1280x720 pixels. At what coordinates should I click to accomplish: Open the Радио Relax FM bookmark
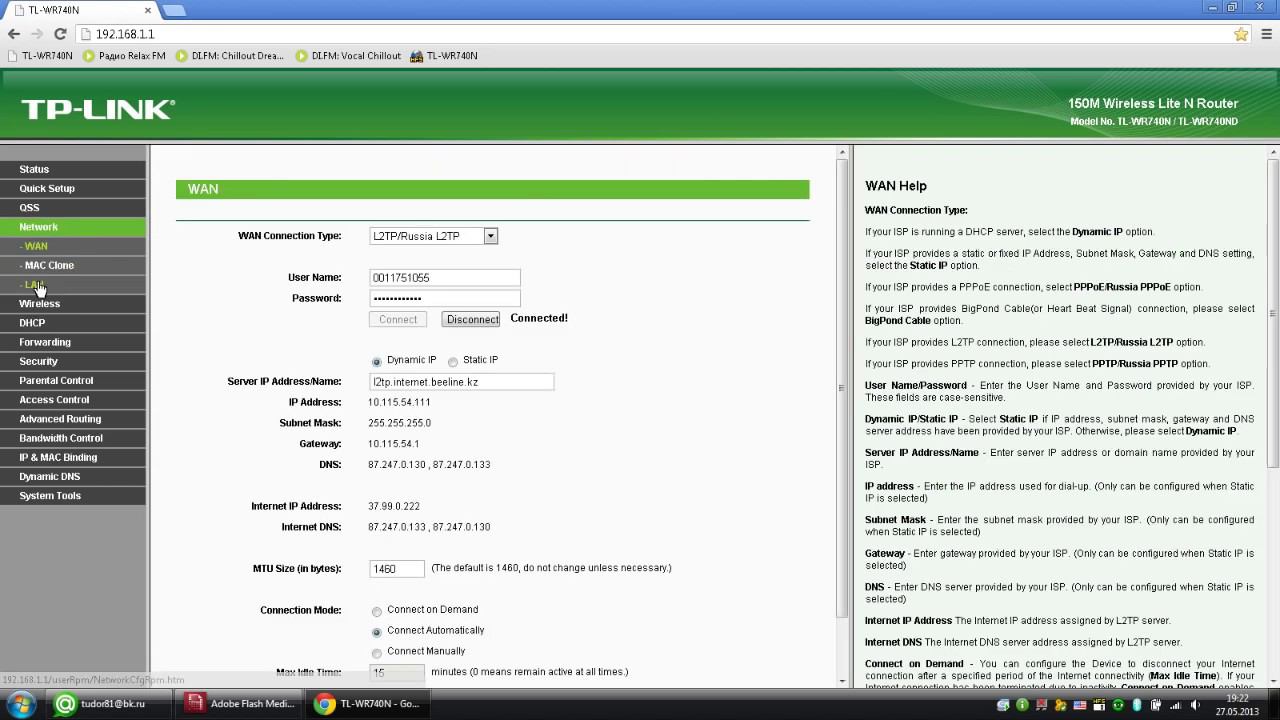click(125, 56)
